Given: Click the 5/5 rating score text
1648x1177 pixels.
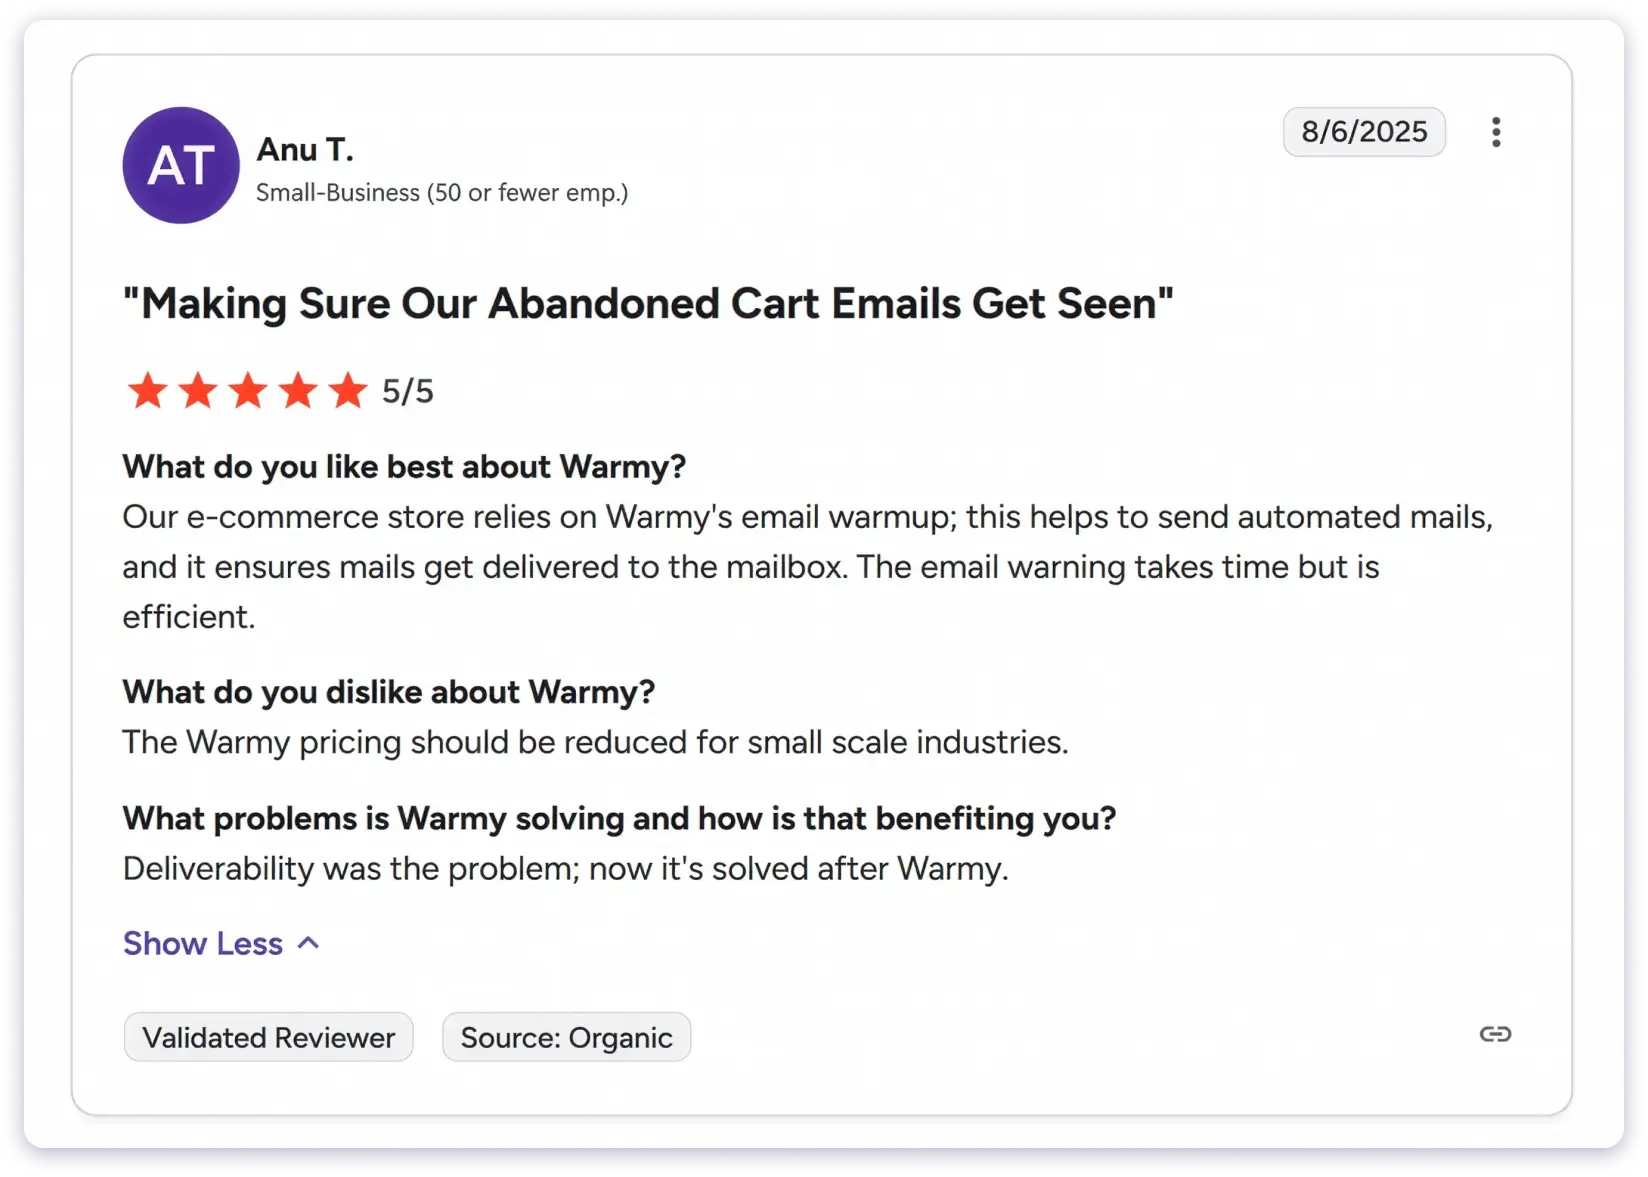Looking at the screenshot, I should 408,391.
